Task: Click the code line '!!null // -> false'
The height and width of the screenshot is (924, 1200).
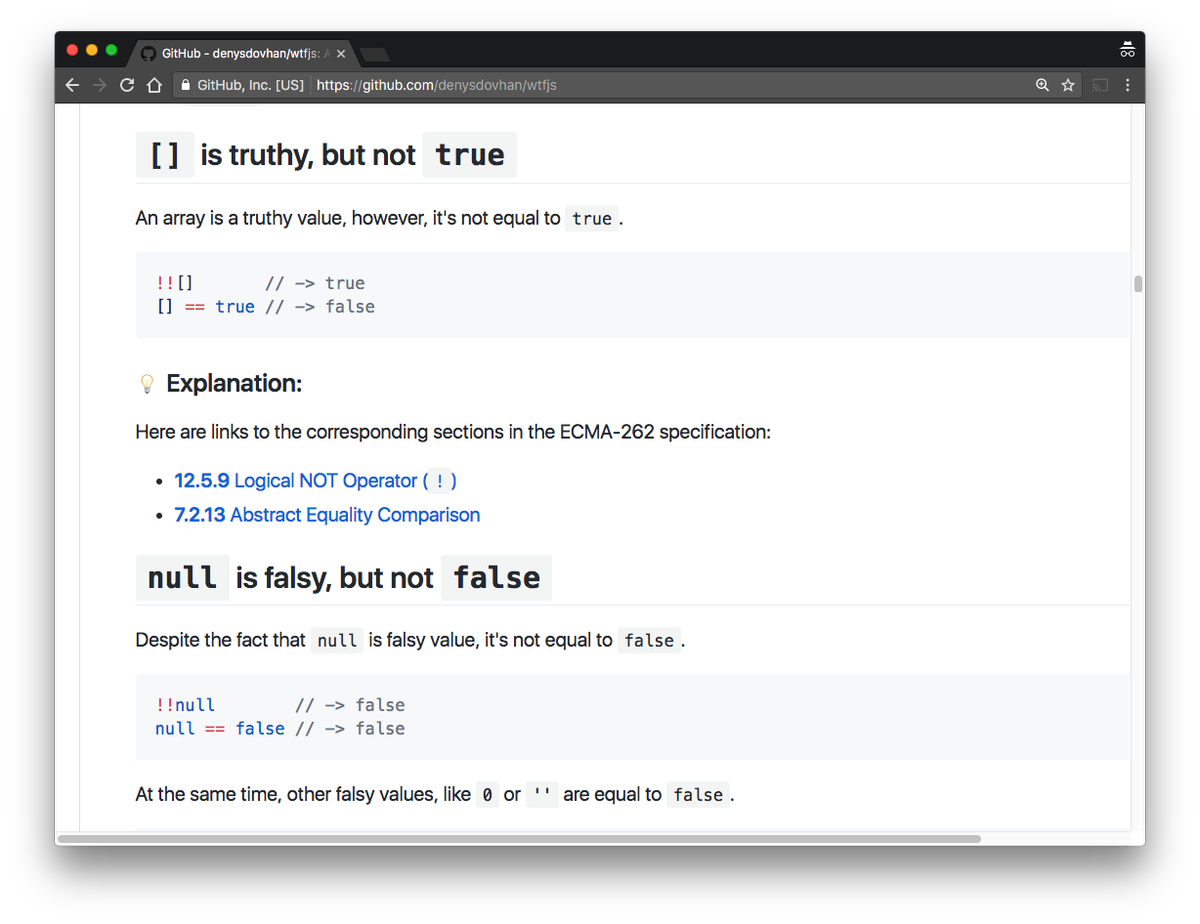Action: (280, 705)
